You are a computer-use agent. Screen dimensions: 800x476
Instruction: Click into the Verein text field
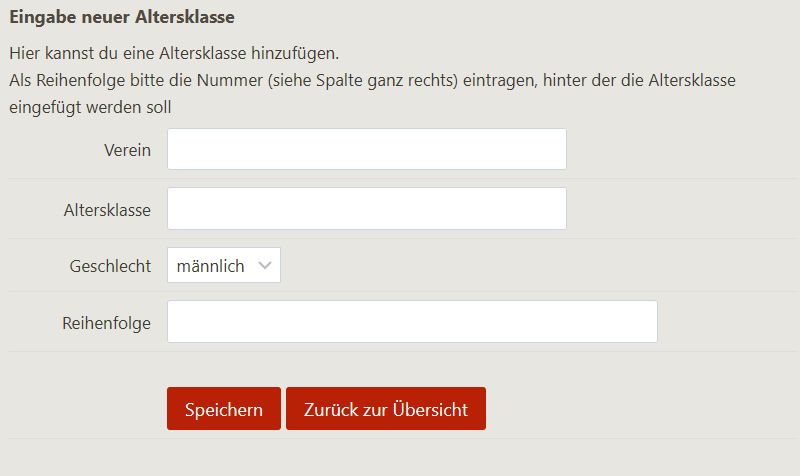tap(366, 149)
